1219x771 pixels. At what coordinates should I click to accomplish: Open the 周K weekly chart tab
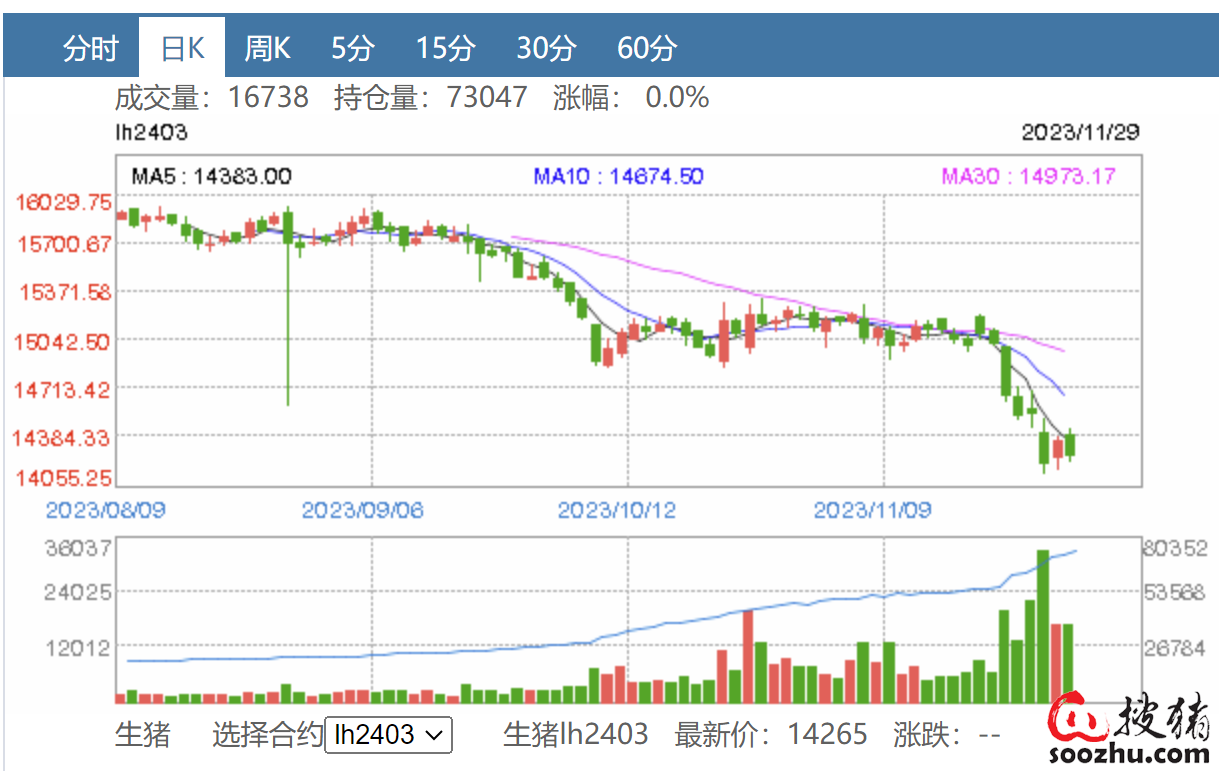(267, 48)
